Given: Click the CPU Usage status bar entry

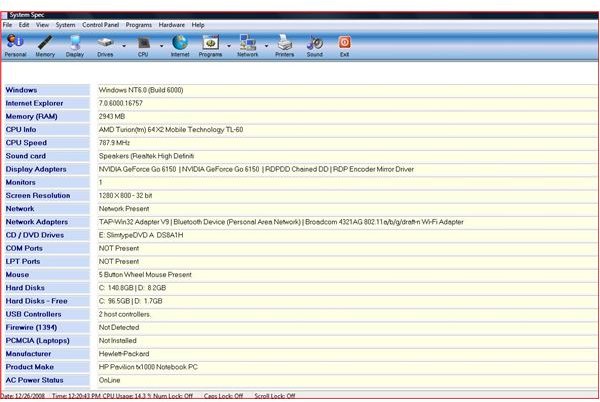Looking at the screenshot, I should coord(127,396).
